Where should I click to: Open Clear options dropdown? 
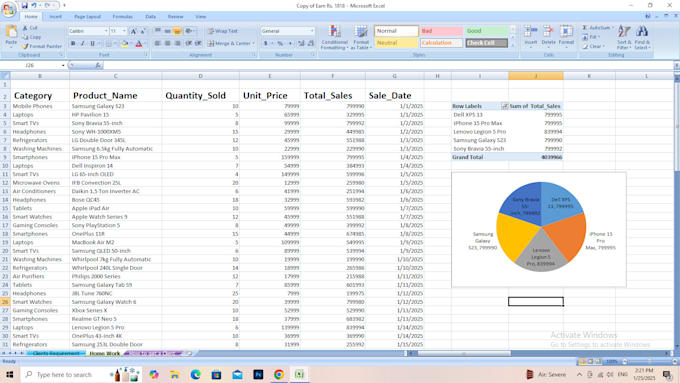(x=593, y=46)
